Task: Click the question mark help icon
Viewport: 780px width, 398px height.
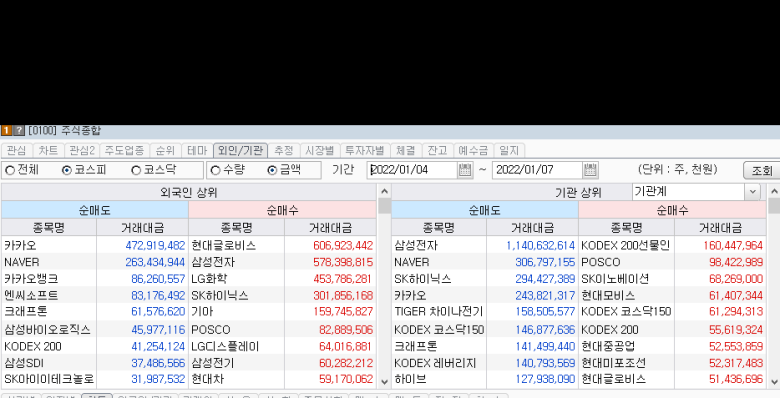Action: coord(18,131)
